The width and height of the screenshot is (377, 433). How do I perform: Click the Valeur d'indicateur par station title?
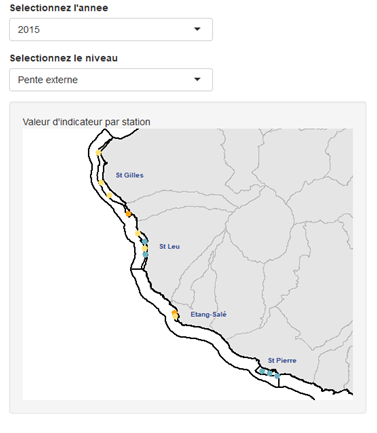pyautogui.click(x=86, y=122)
